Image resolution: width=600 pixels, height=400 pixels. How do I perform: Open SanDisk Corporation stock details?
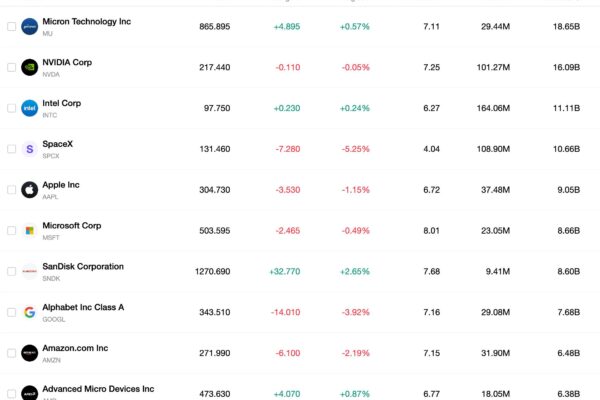coord(83,266)
